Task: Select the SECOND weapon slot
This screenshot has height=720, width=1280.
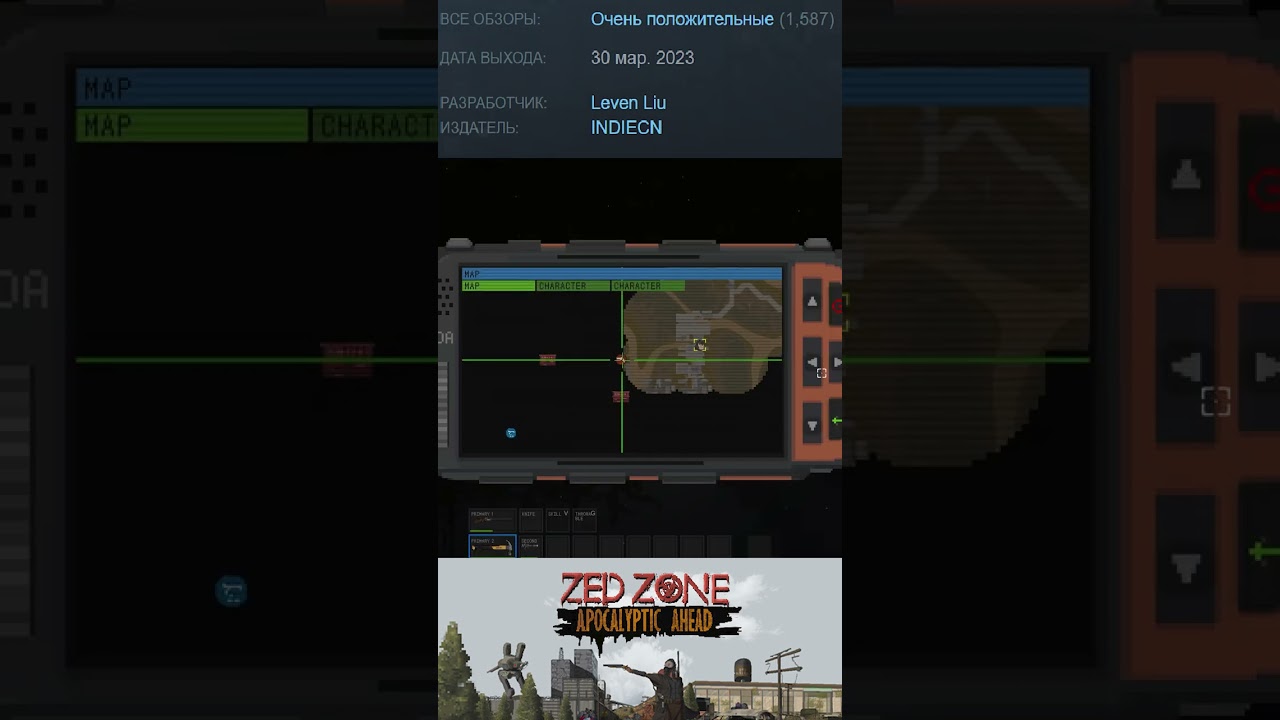Action: pos(531,546)
